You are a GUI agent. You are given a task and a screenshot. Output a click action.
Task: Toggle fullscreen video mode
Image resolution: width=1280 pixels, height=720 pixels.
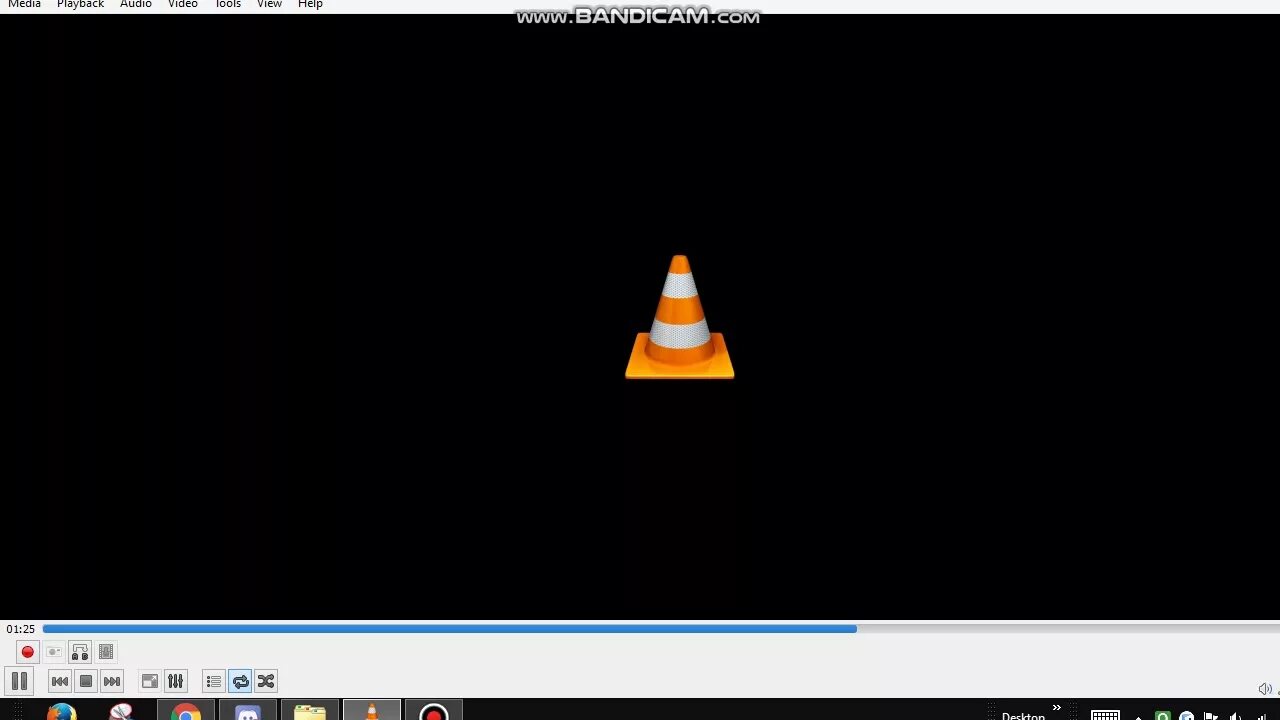150,682
